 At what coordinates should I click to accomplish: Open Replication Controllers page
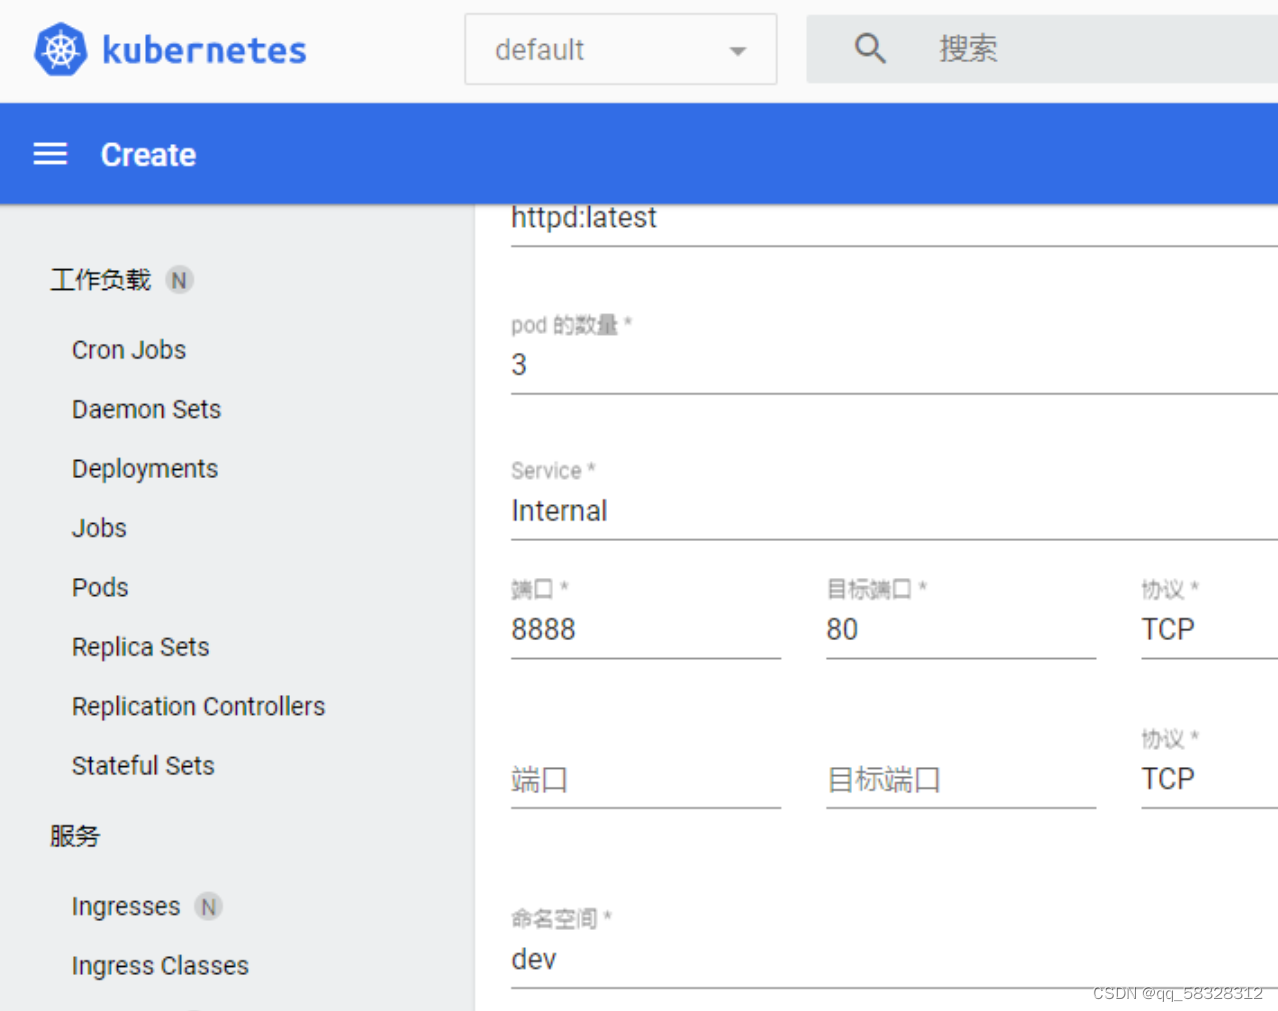(x=198, y=706)
